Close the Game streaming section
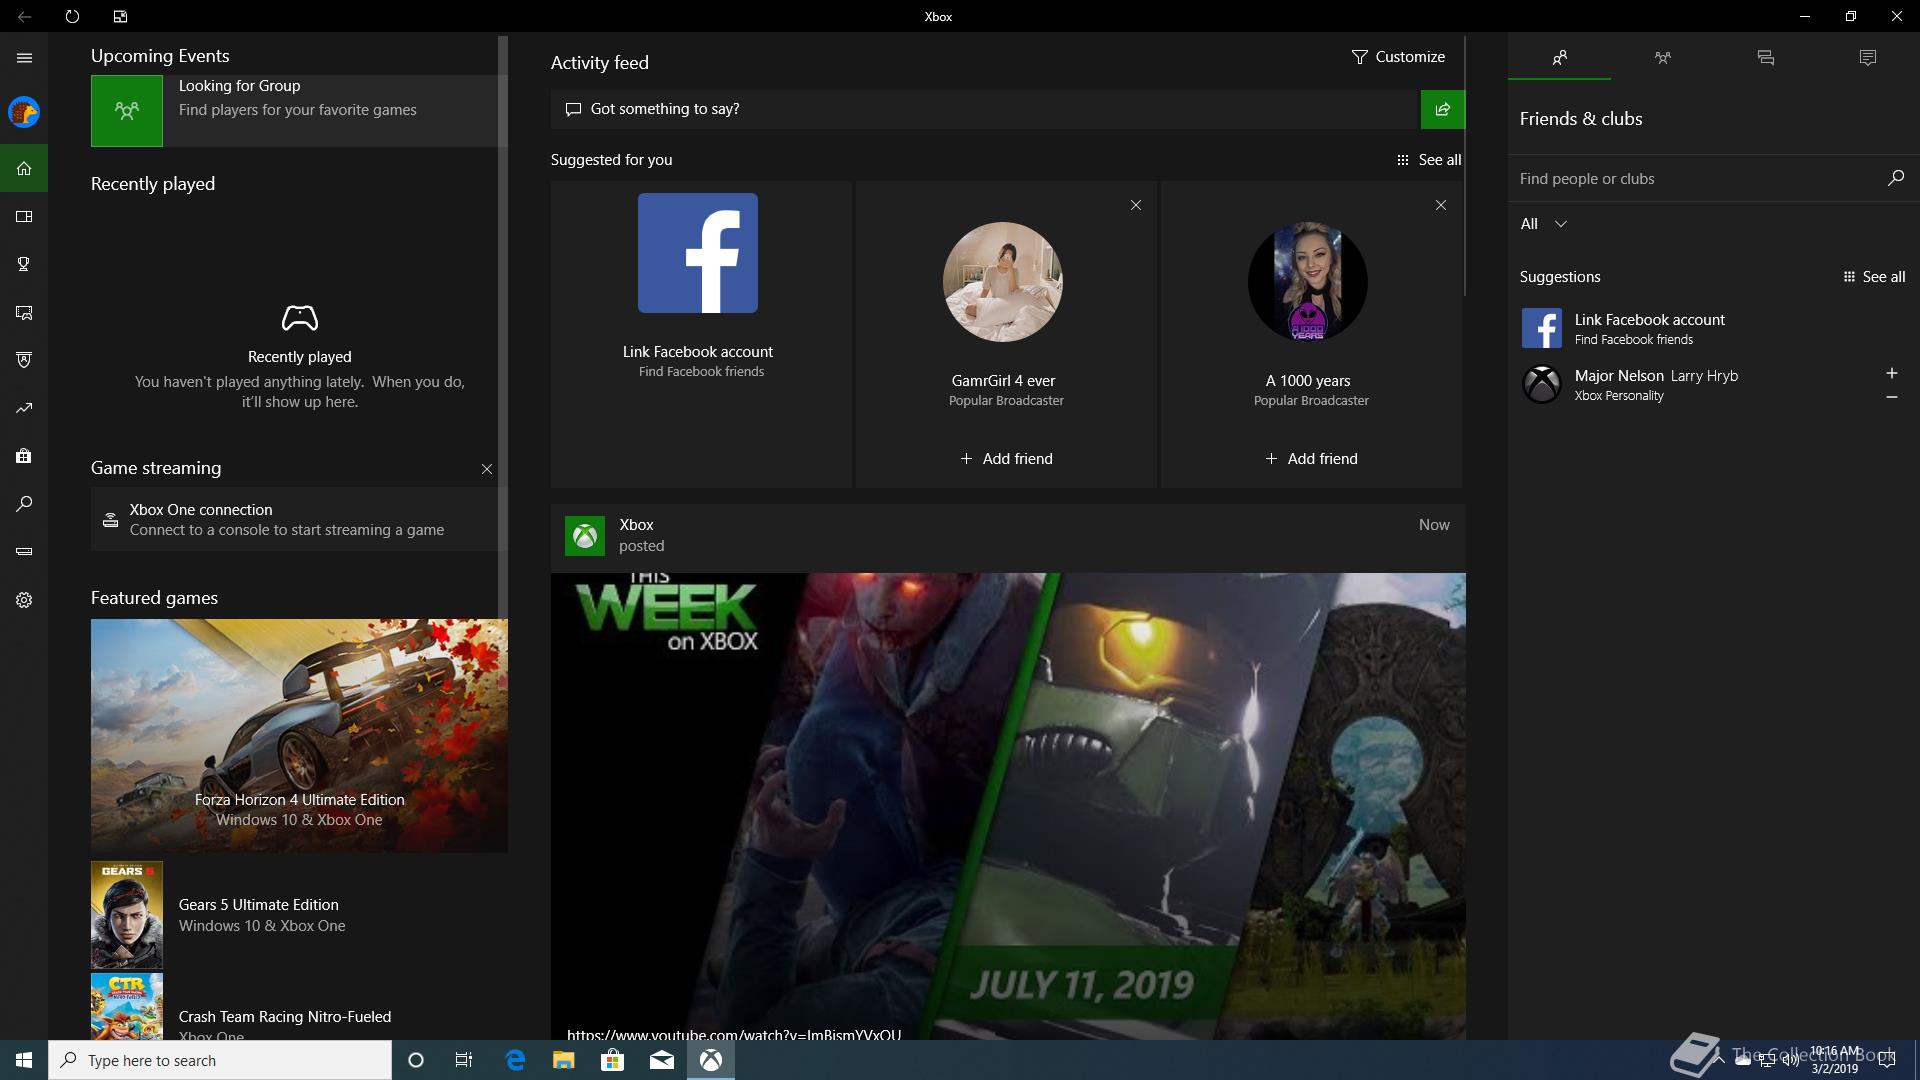The image size is (1920, 1080). 487,469
